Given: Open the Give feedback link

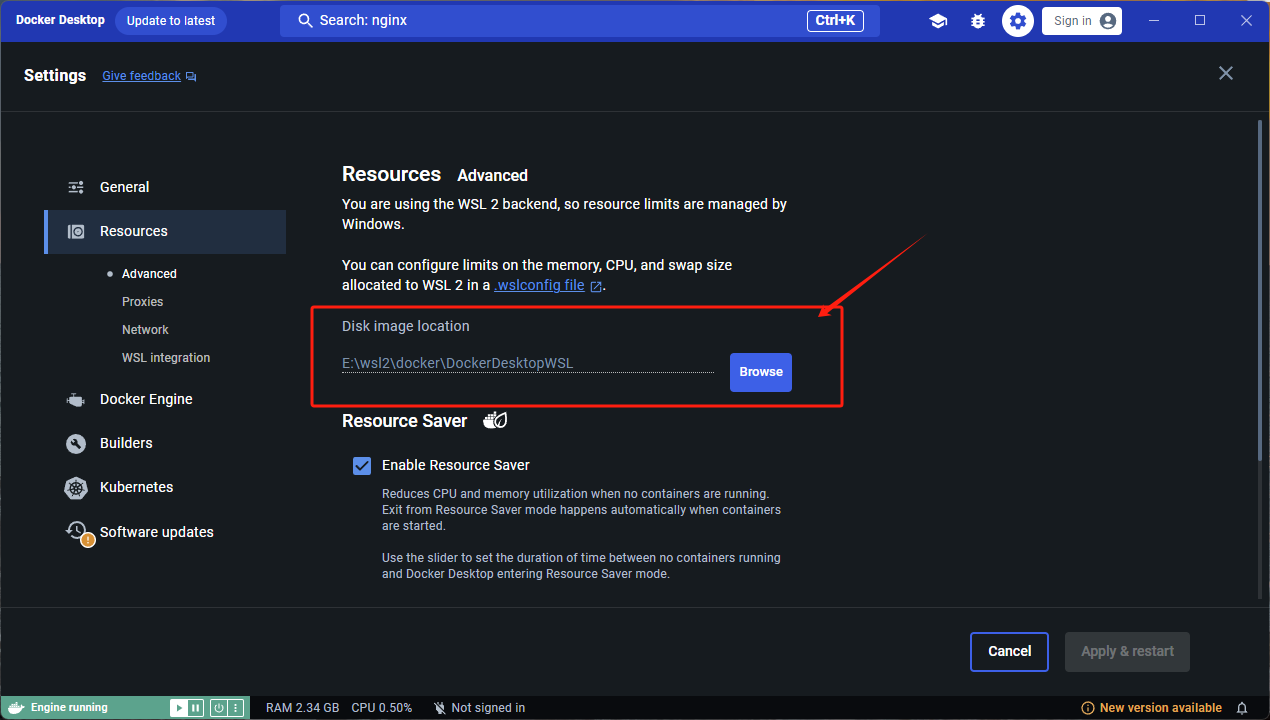Looking at the screenshot, I should click(142, 76).
